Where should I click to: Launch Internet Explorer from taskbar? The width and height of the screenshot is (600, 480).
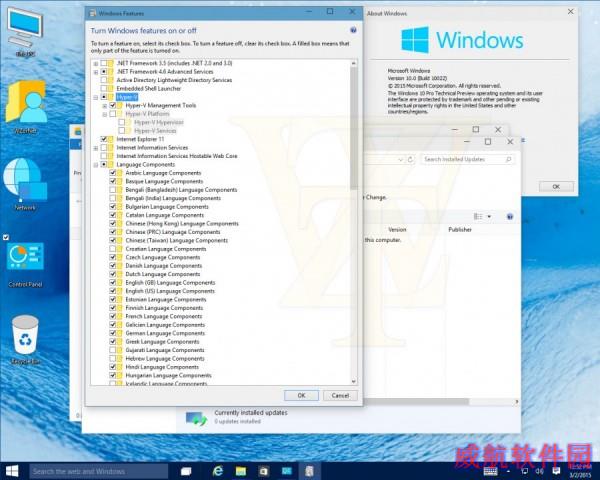[x=218, y=471]
